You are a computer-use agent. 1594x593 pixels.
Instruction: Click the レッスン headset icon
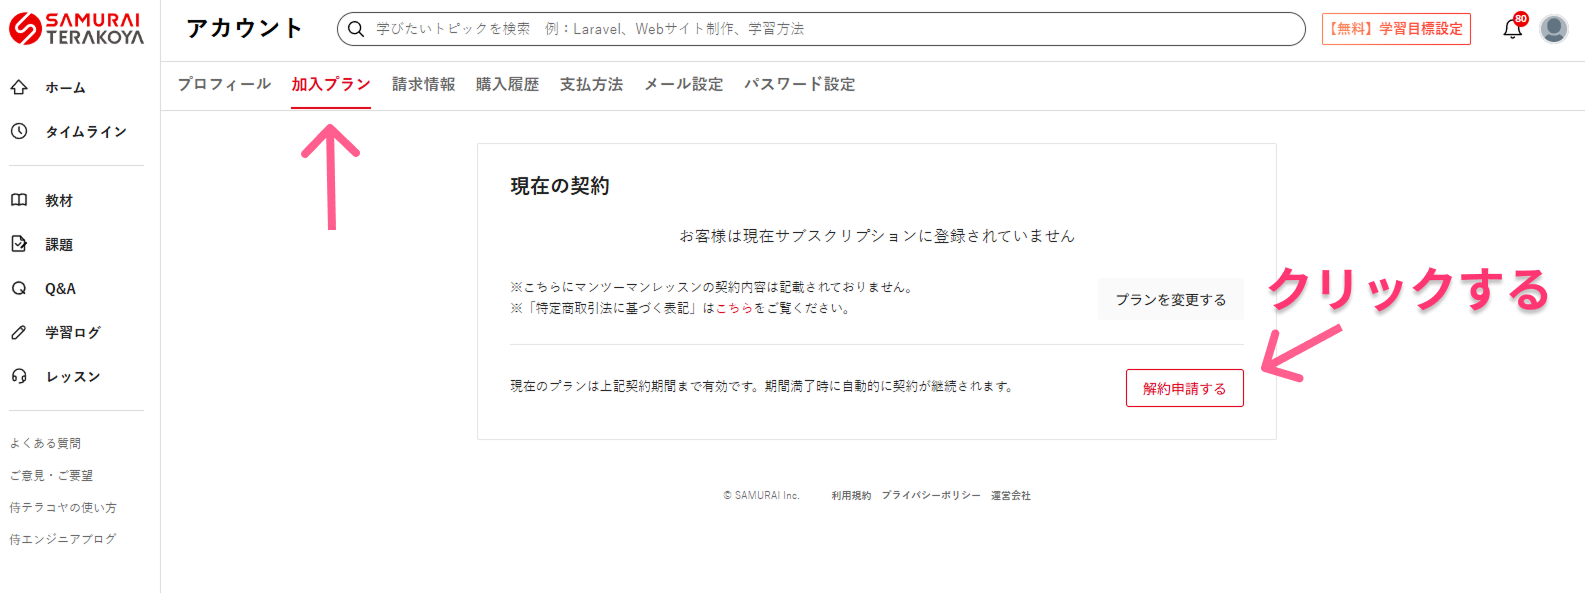[x=19, y=376]
